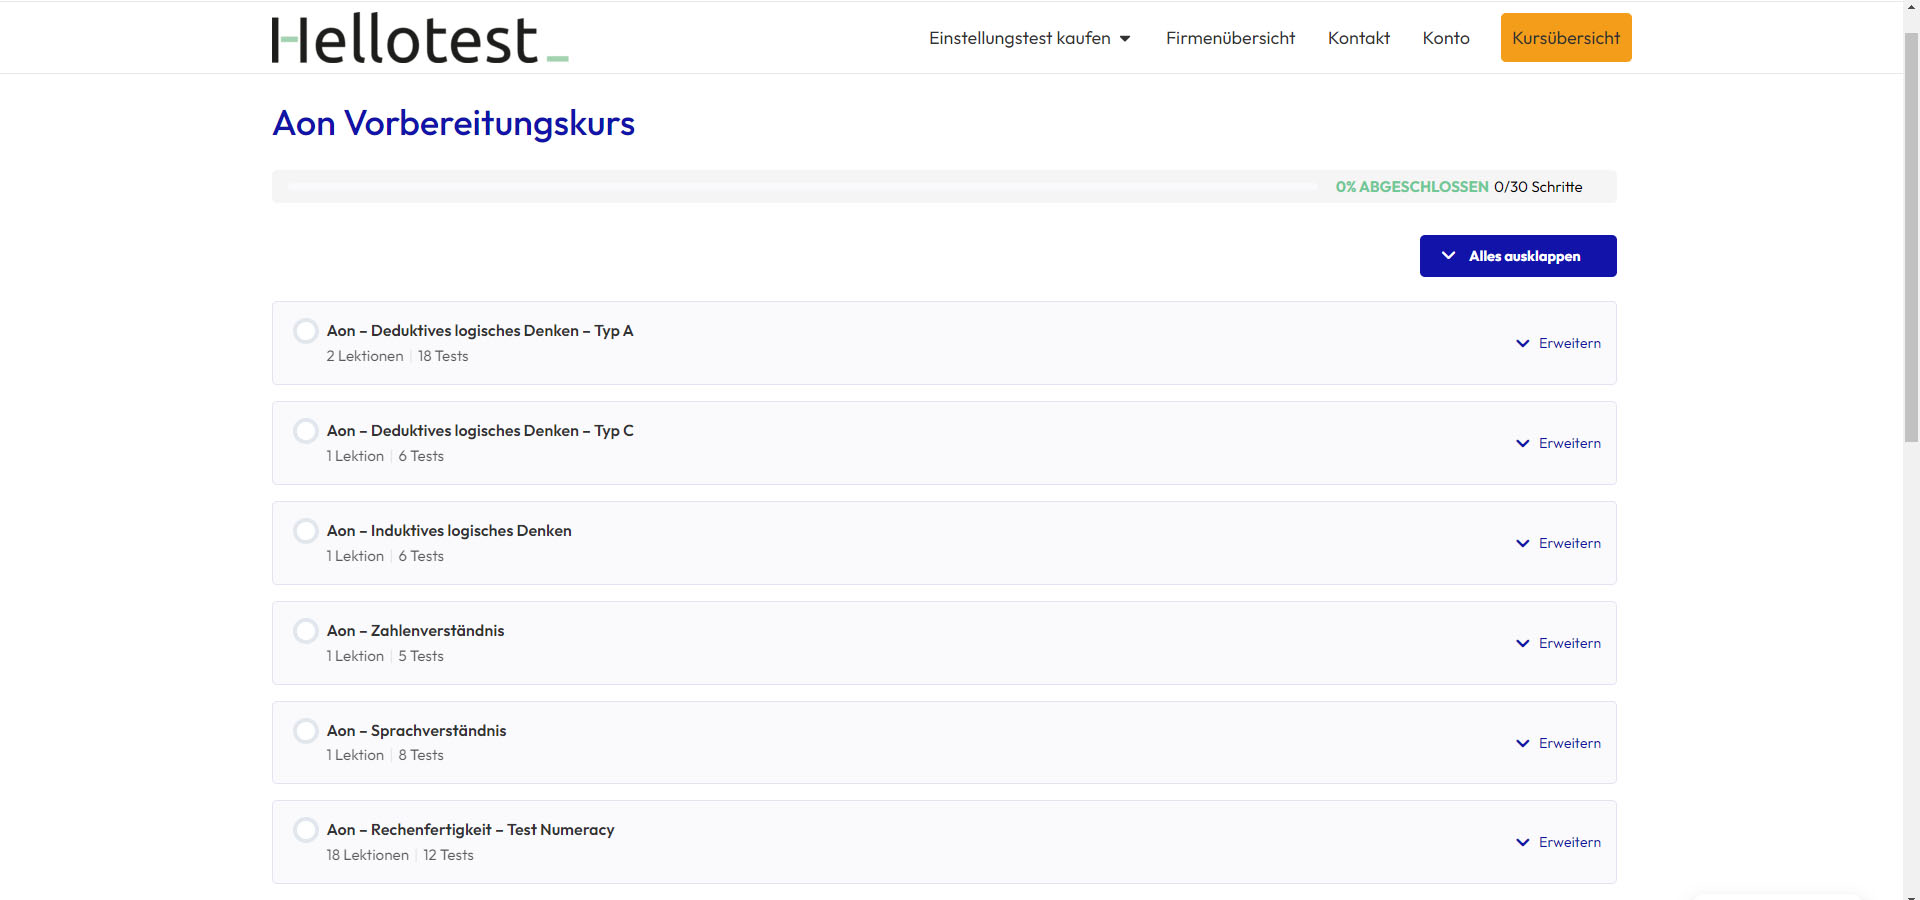
Task: Click status circle of Sprachverständnis
Action: pos(306,731)
